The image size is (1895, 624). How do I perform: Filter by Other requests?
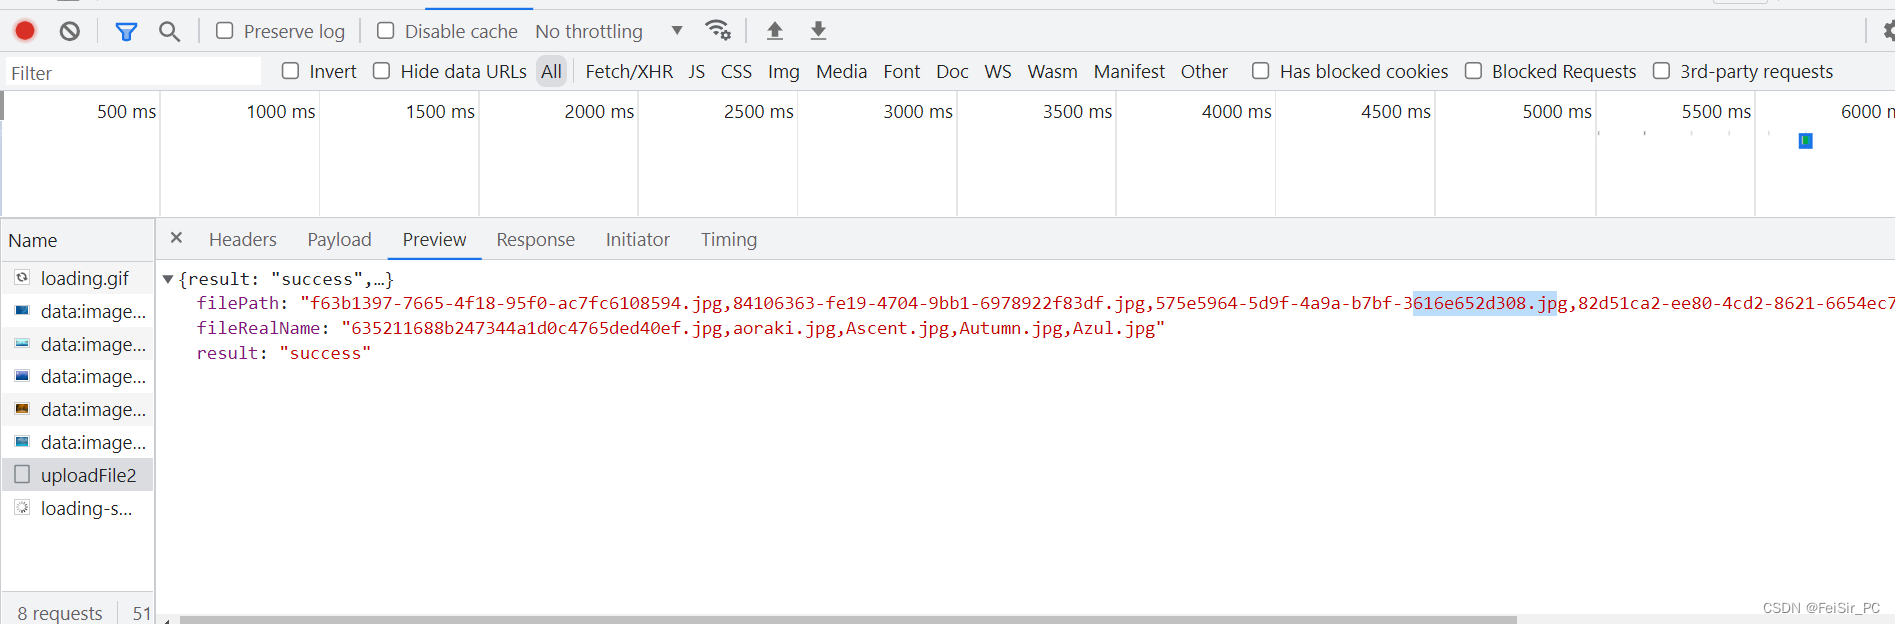(x=1204, y=71)
